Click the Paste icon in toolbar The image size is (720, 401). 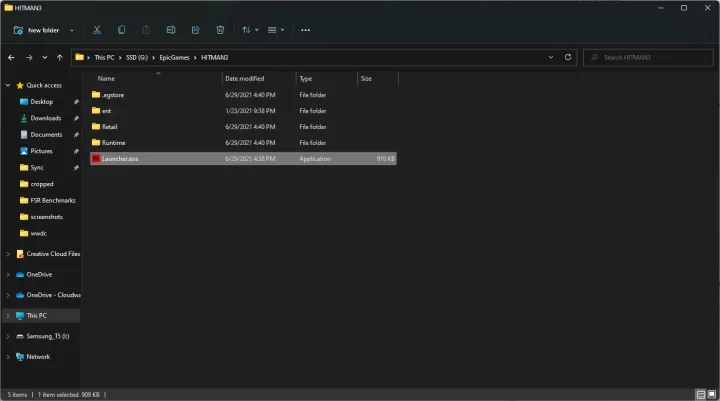coord(146,30)
